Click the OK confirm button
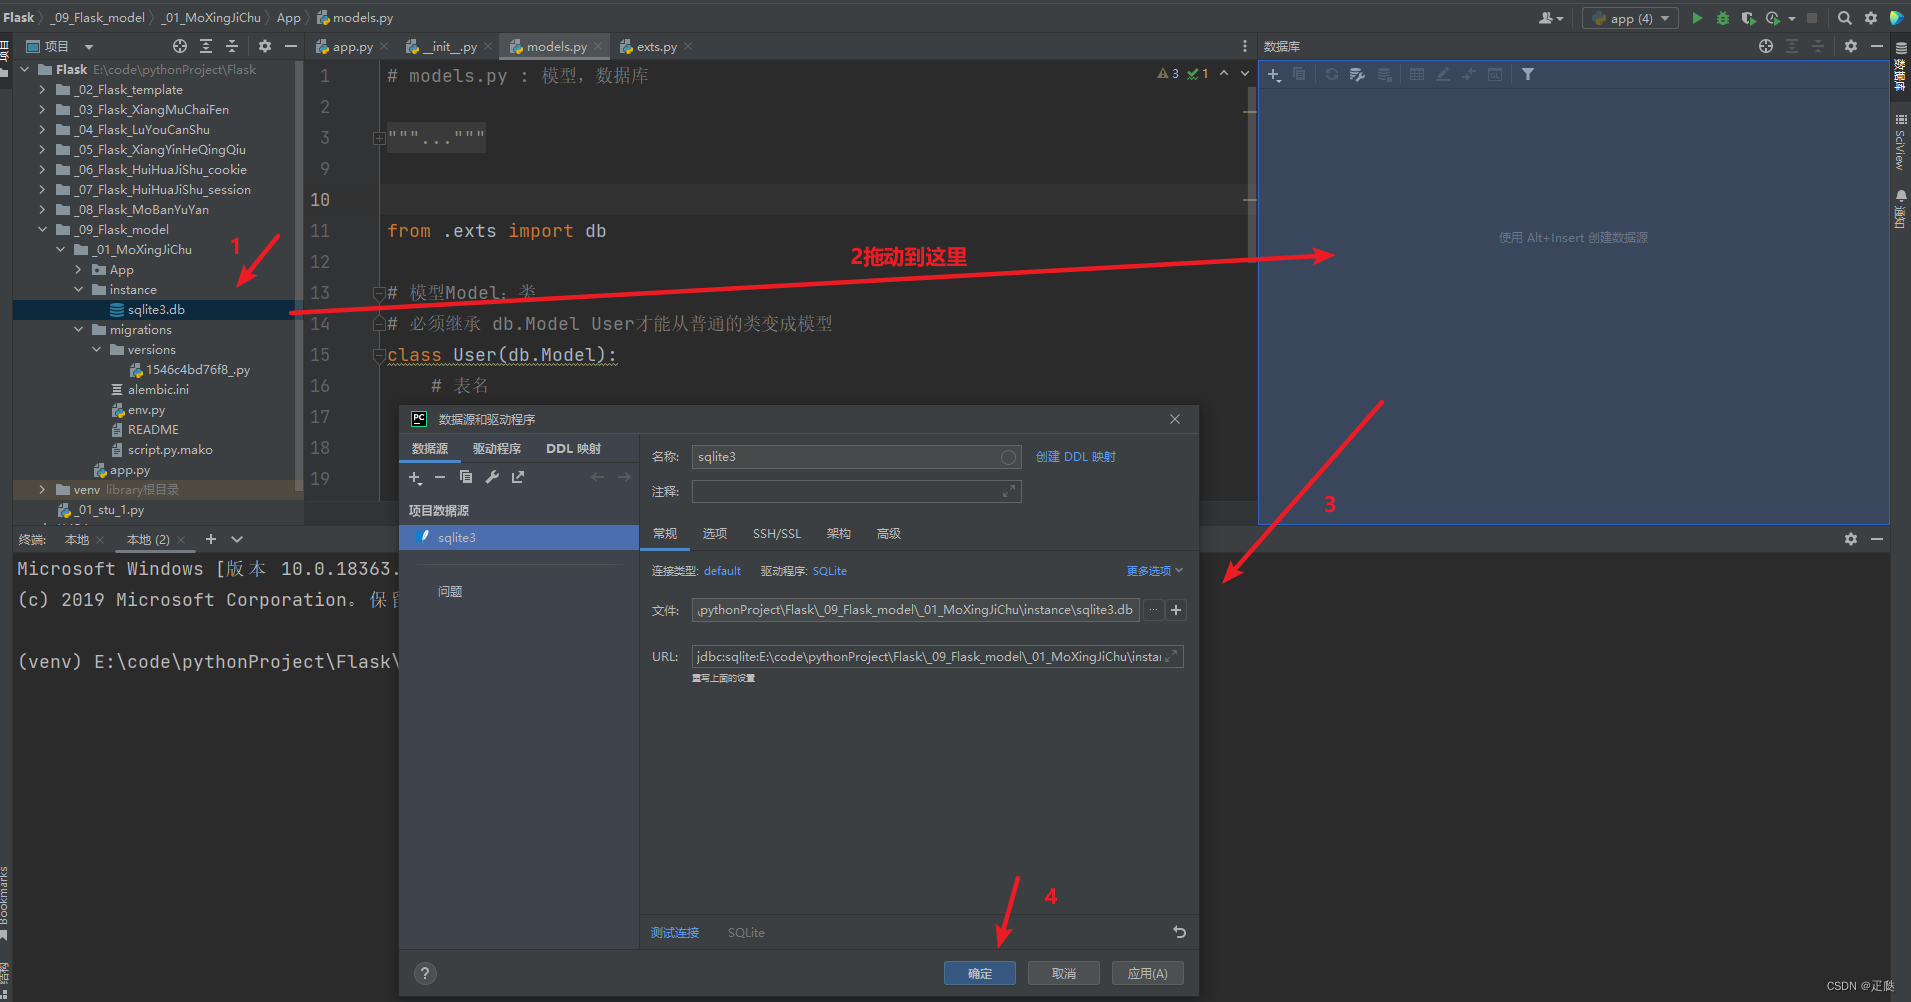This screenshot has width=1911, height=1002. point(980,973)
